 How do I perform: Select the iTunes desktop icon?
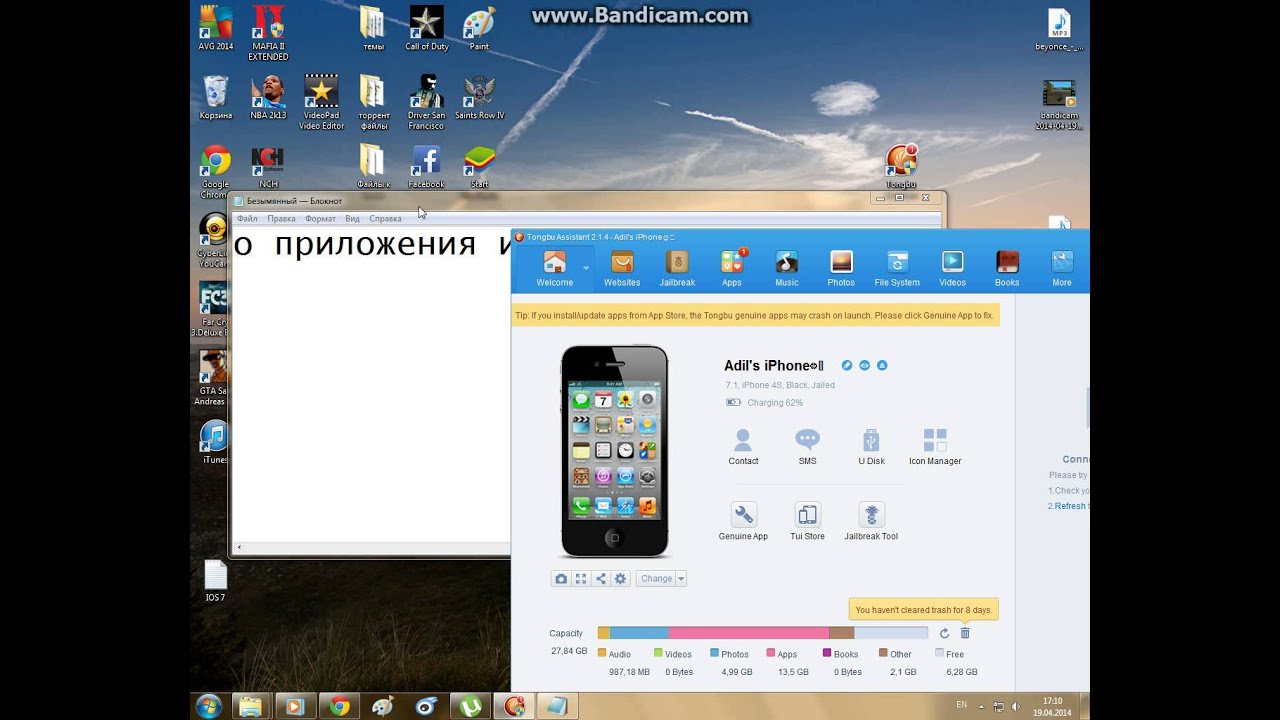215,442
